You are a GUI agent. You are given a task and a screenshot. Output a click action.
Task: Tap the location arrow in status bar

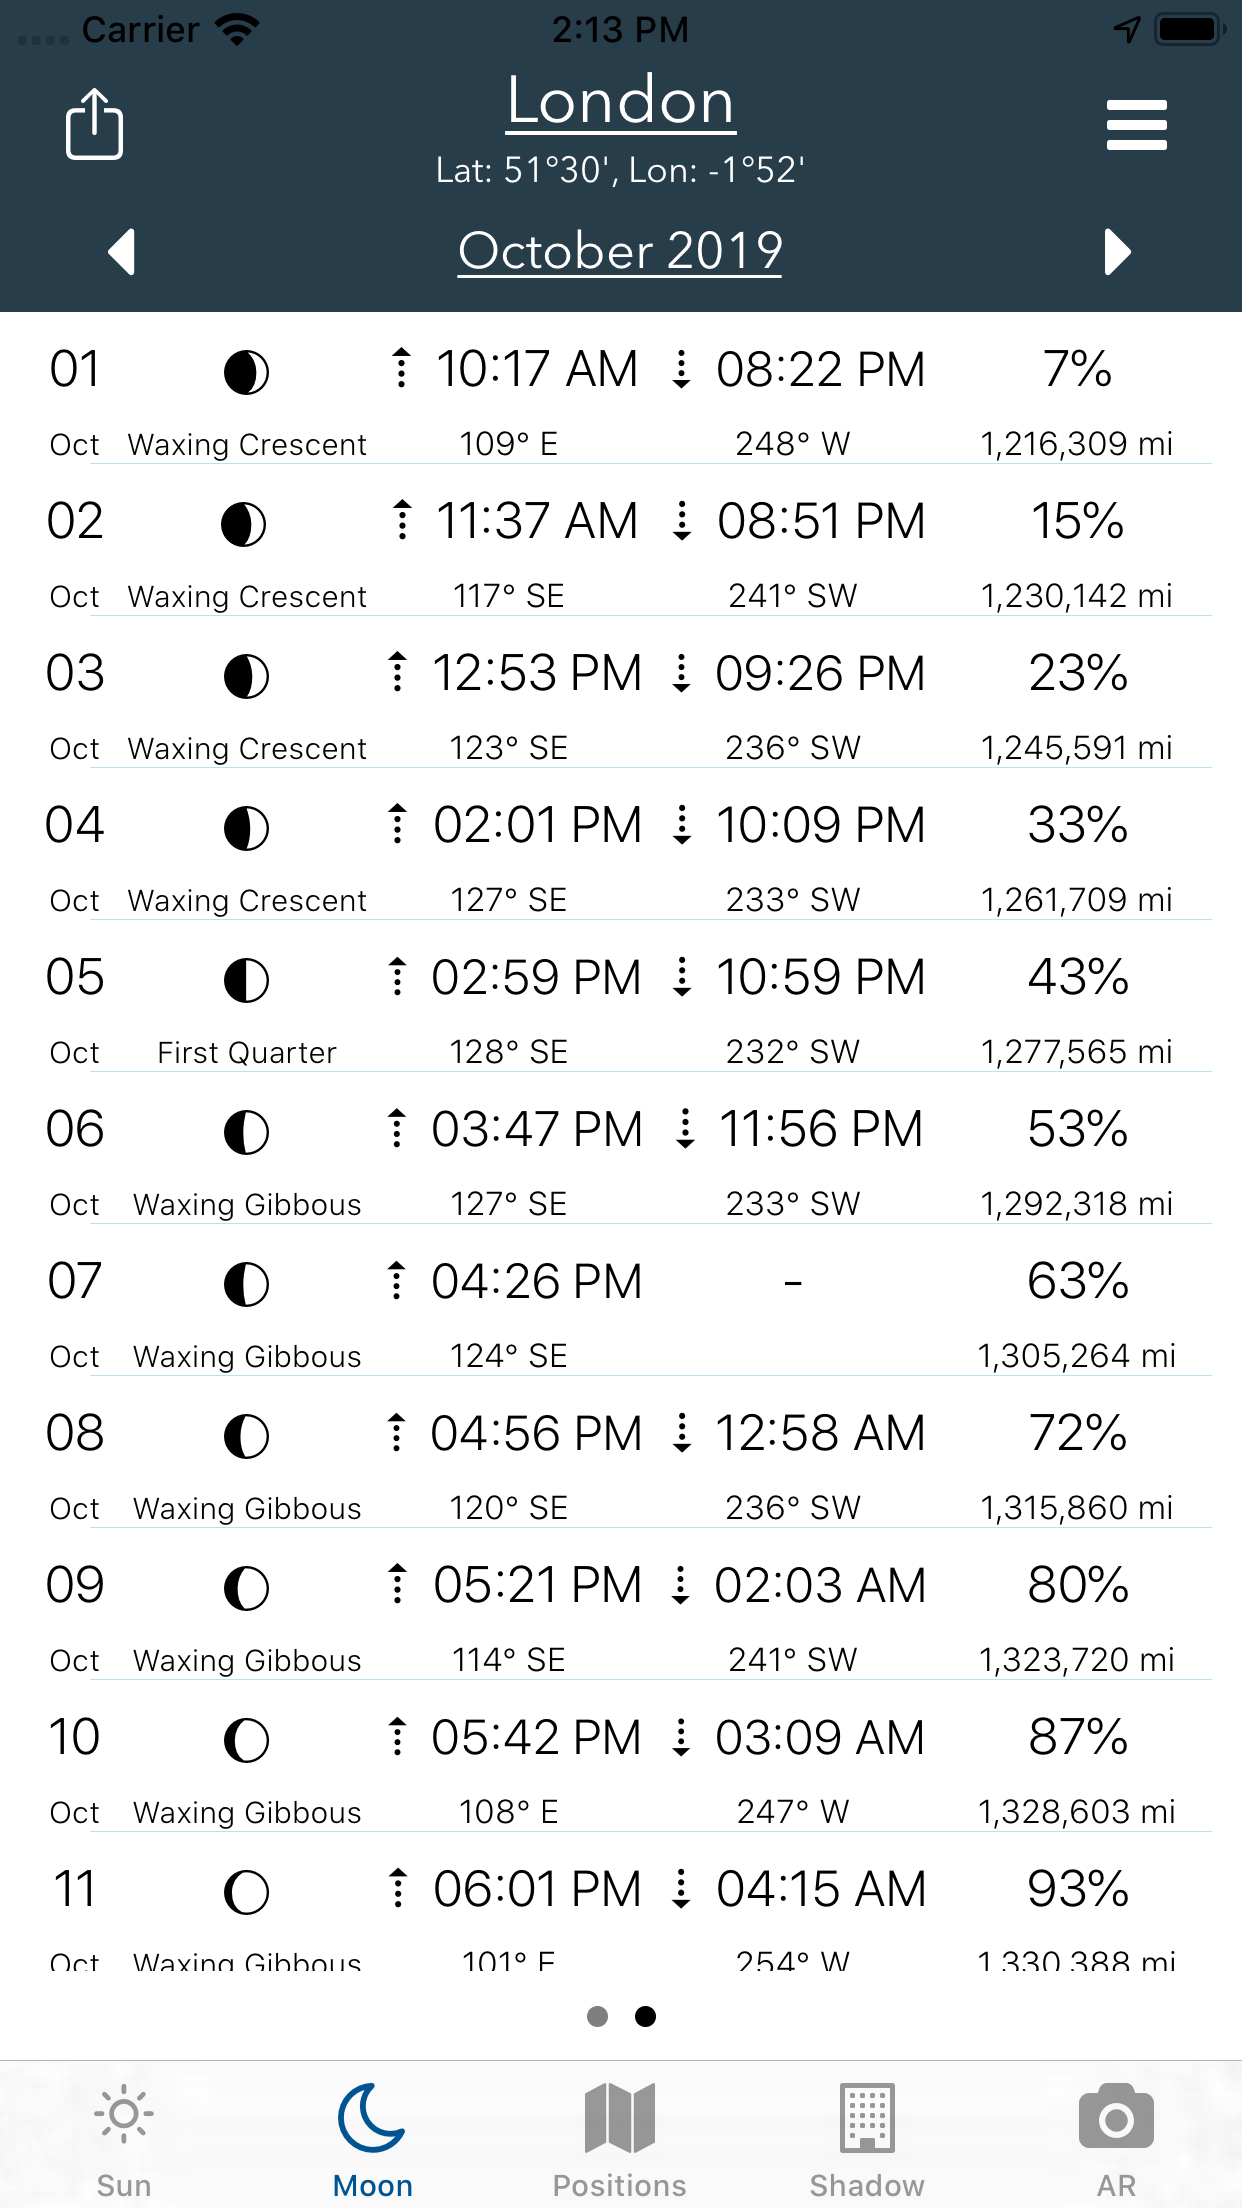point(1127,29)
